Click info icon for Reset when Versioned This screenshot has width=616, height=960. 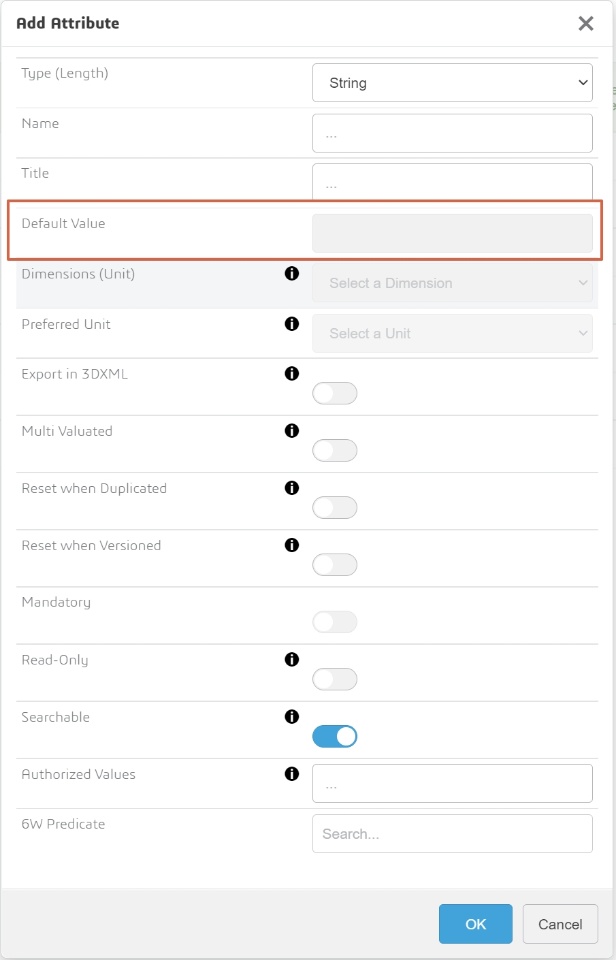click(292, 545)
